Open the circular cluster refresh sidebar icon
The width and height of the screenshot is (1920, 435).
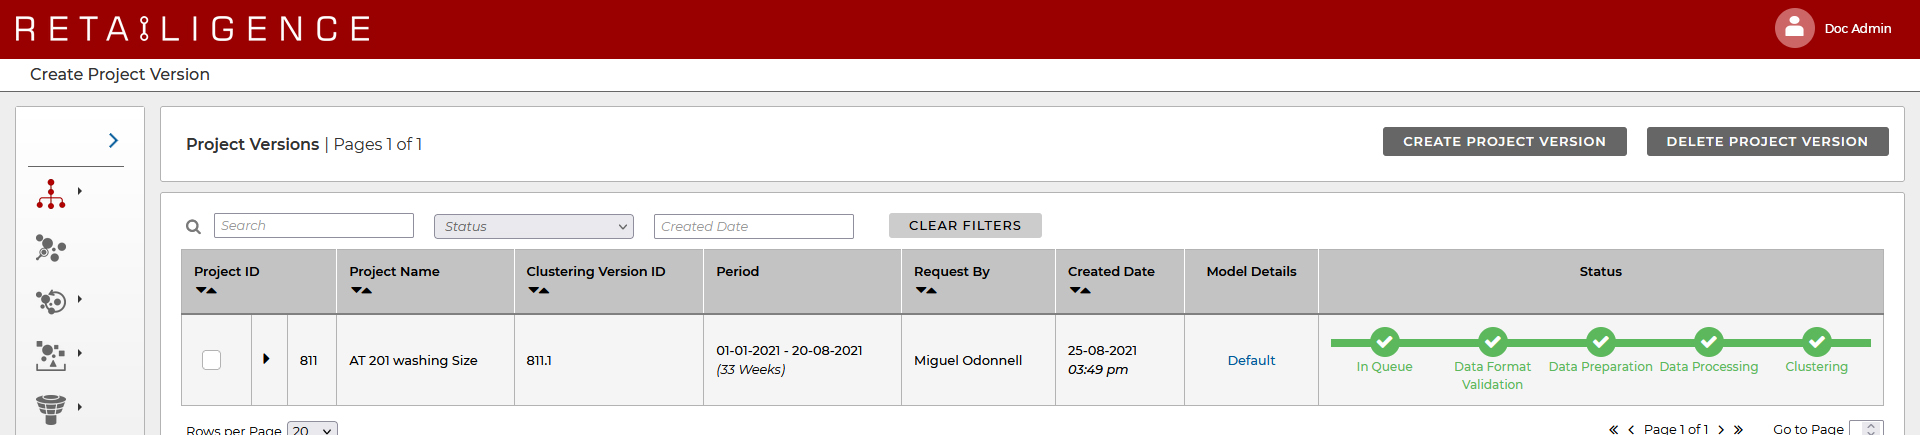tap(51, 301)
